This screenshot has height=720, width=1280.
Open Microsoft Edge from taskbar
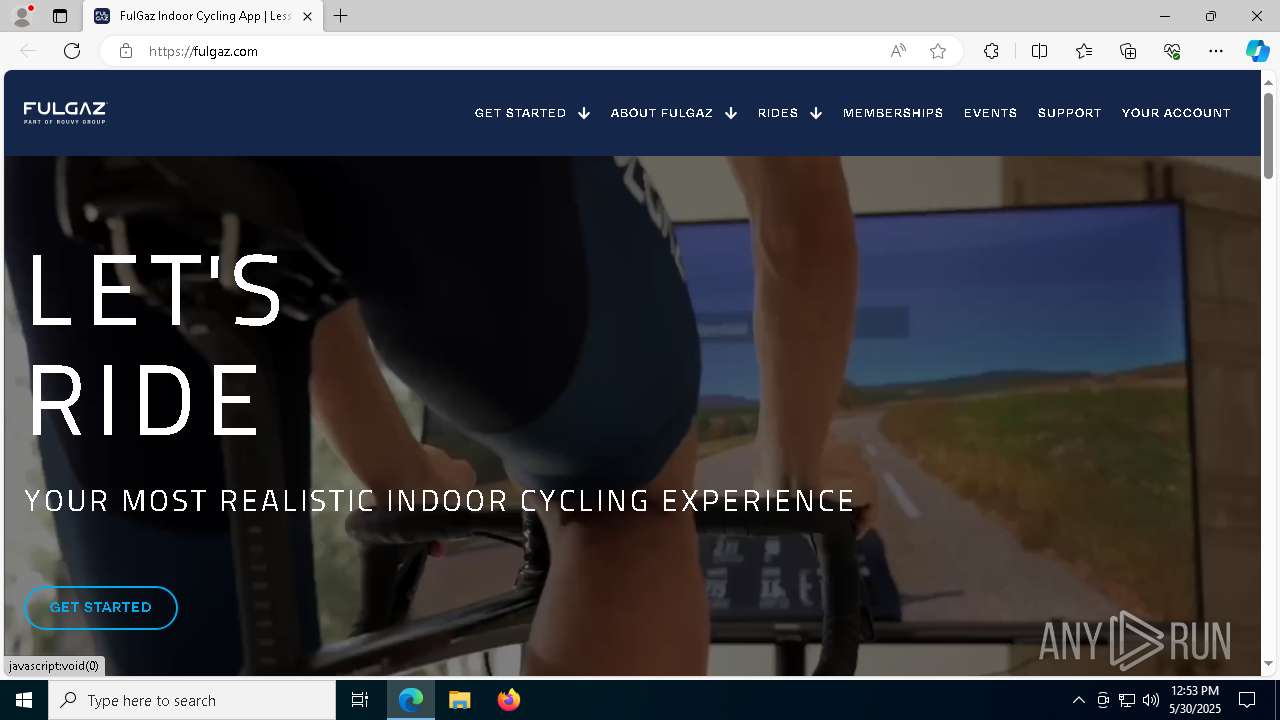[411, 700]
